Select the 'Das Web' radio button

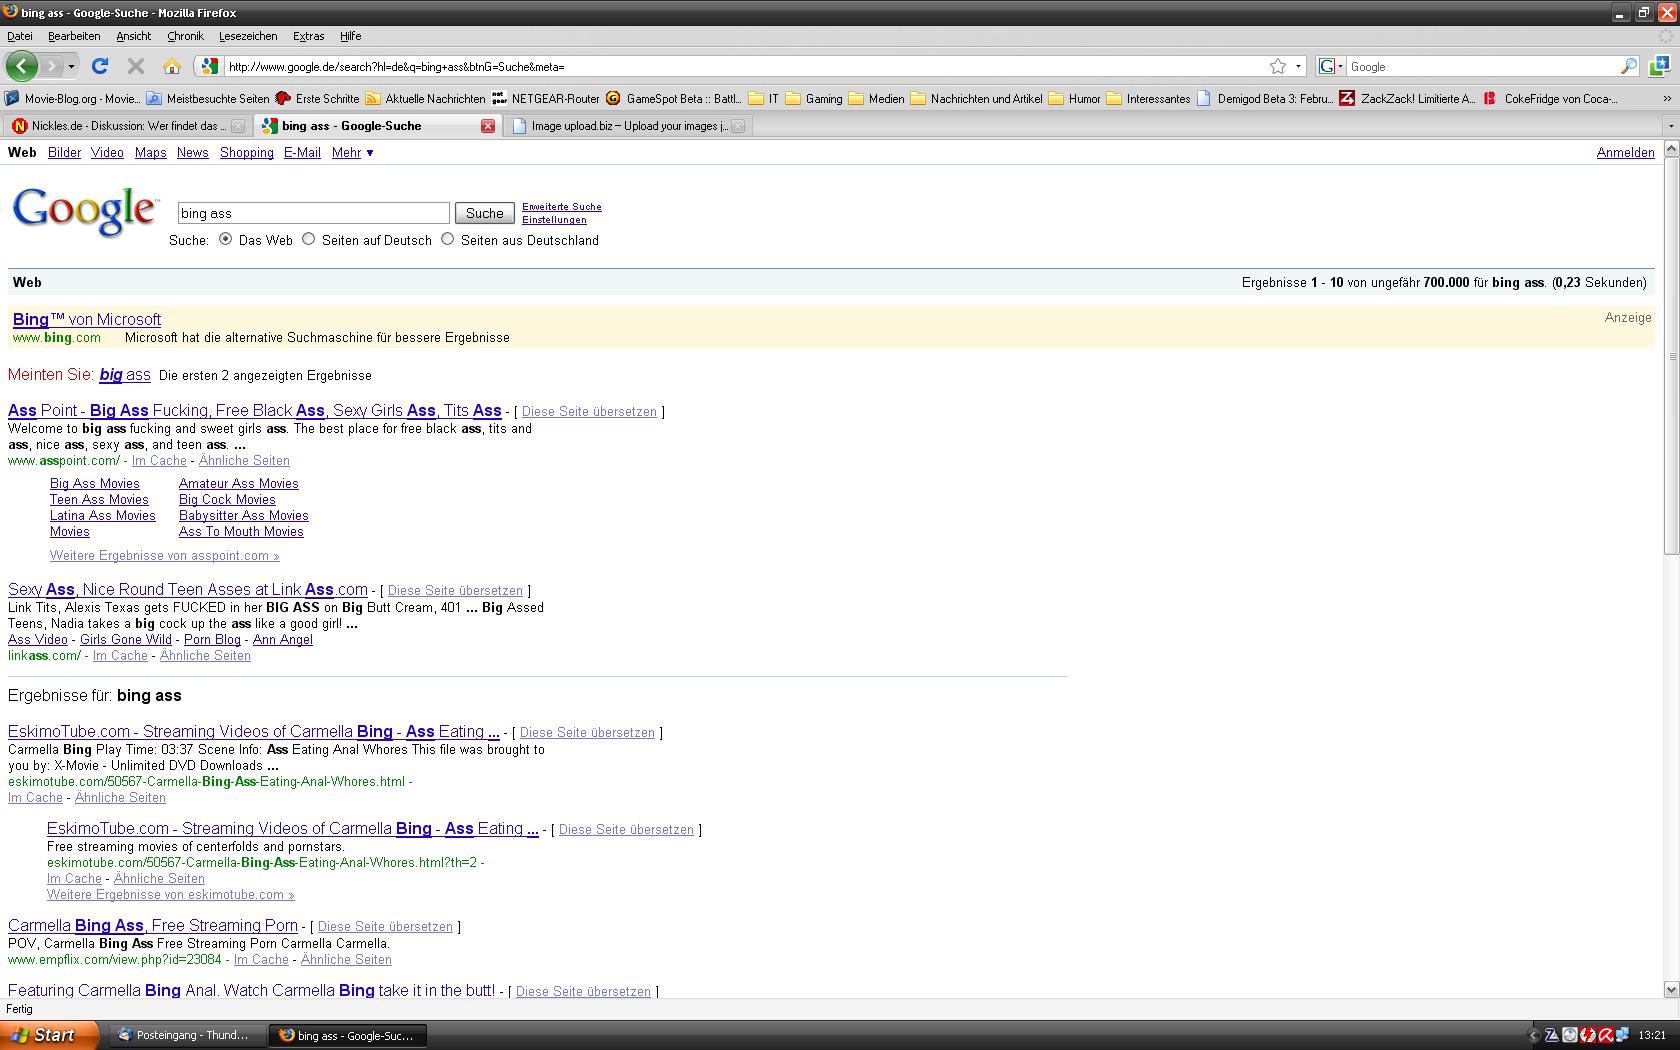tap(225, 239)
